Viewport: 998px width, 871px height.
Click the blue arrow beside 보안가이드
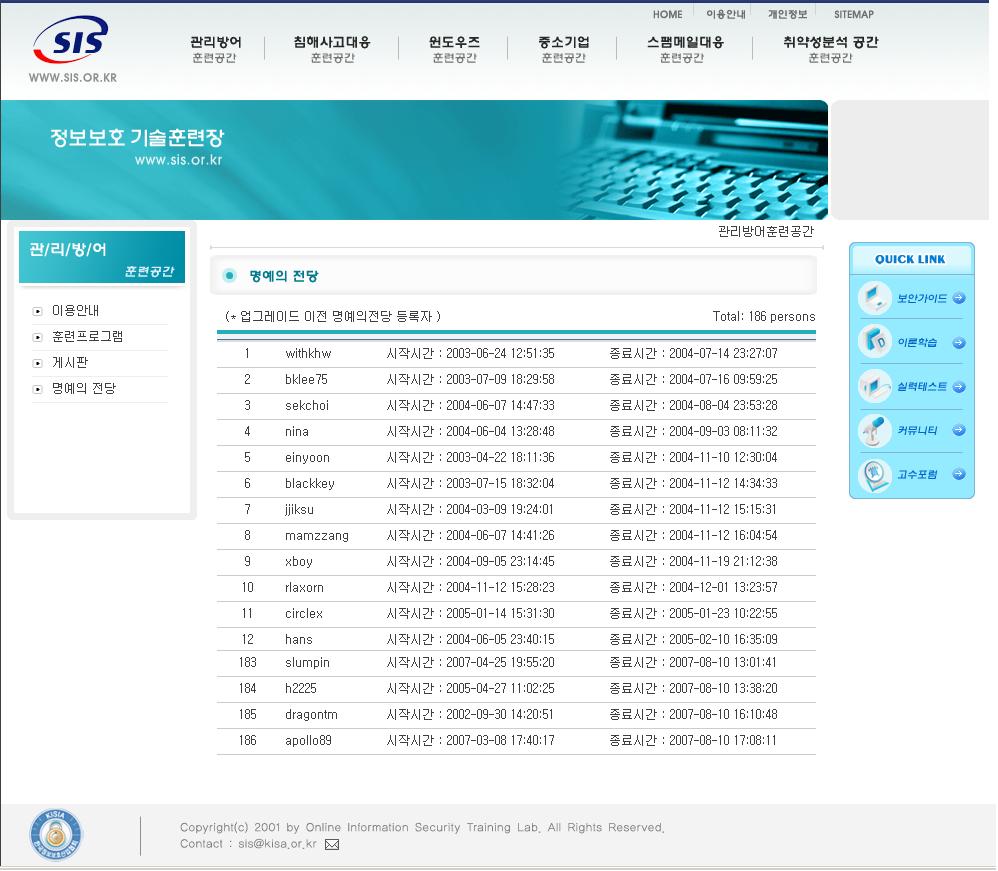pyautogui.click(x=957, y=298)
